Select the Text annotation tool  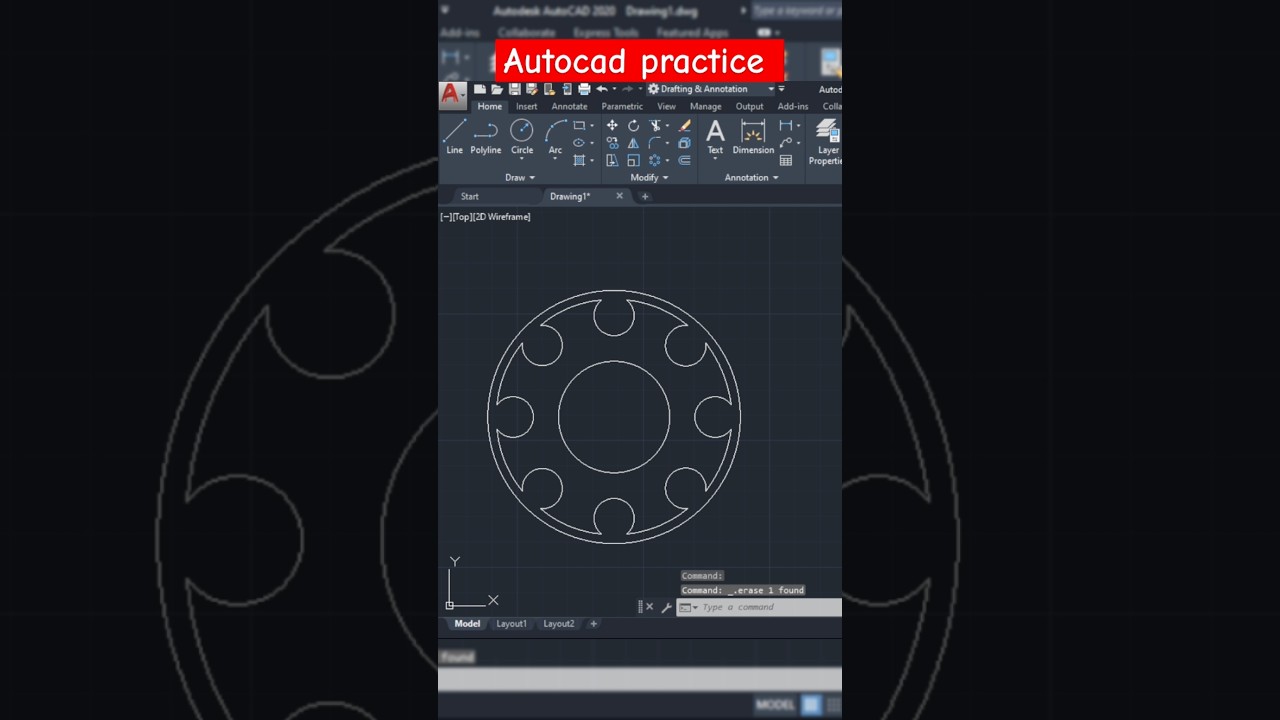click(715, 136)
